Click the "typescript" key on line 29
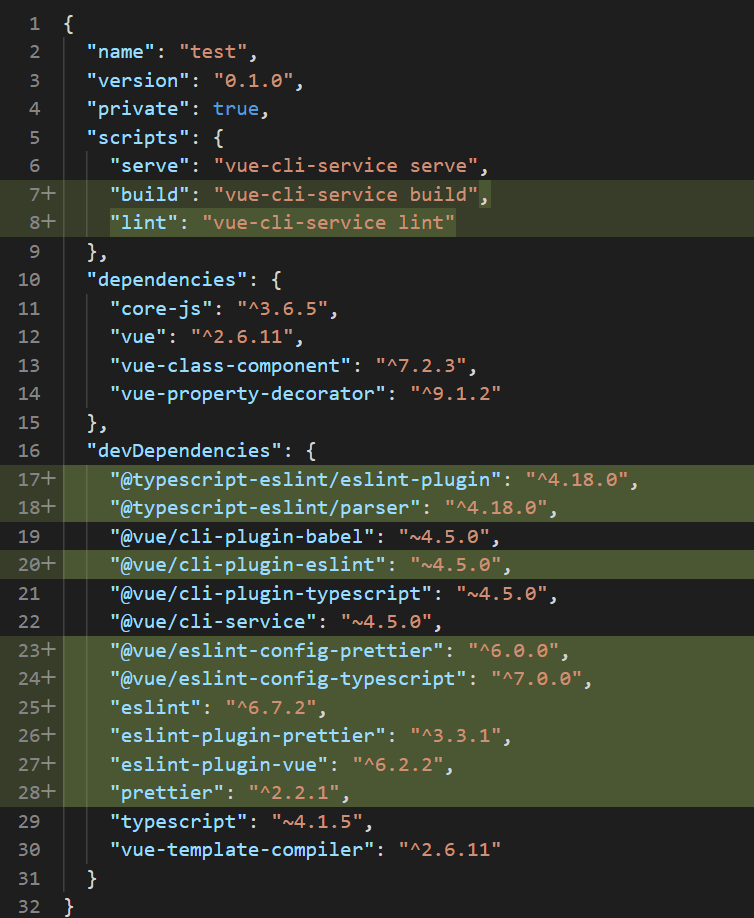 [179, 821]
